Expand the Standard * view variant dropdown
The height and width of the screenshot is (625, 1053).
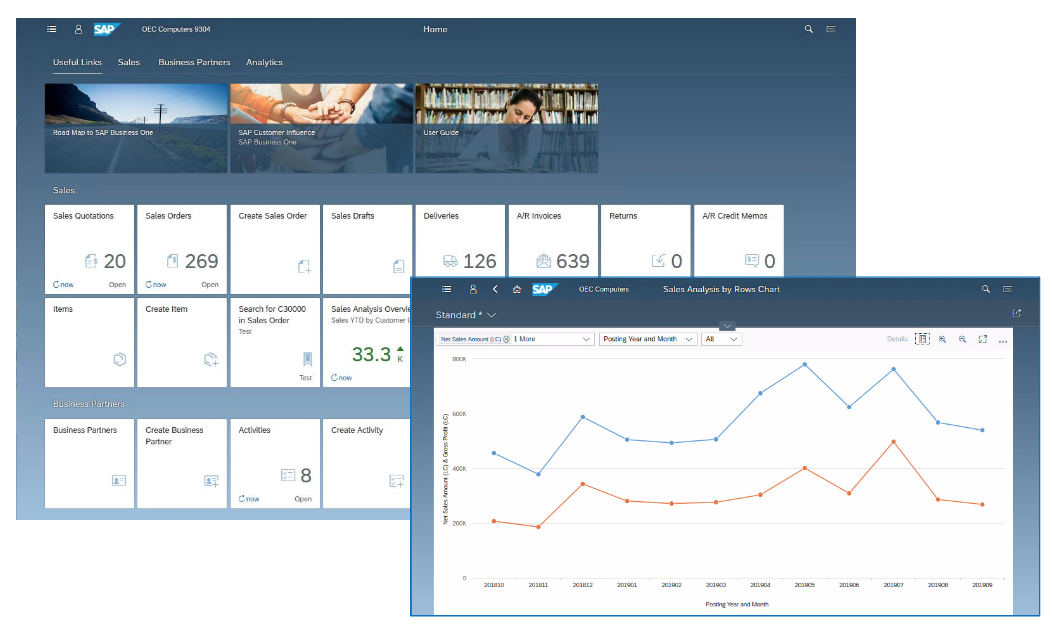click(x=492, y=315)
